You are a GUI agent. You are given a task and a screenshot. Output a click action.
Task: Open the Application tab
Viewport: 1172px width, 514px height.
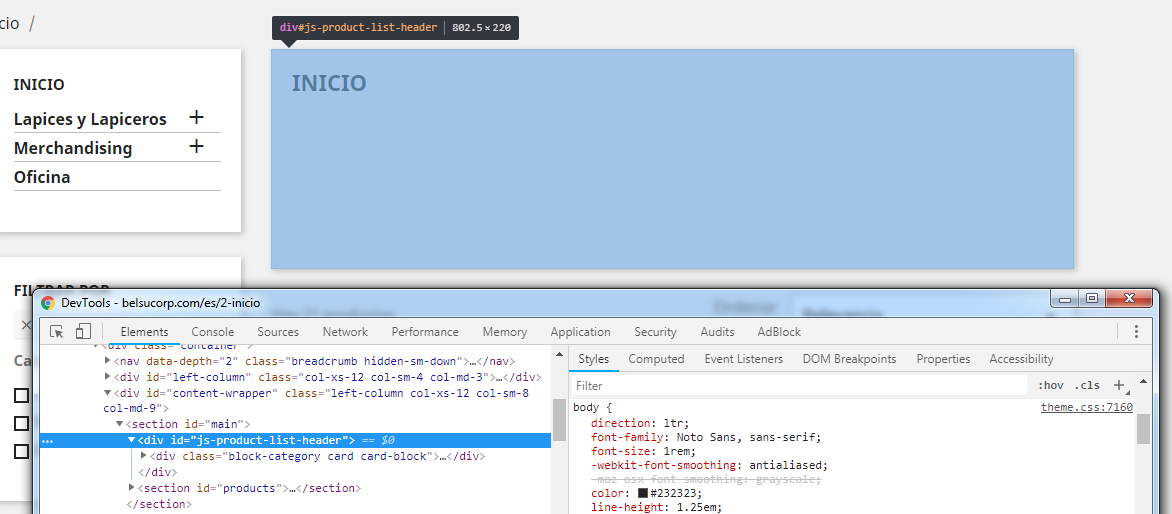pos(581,332)
